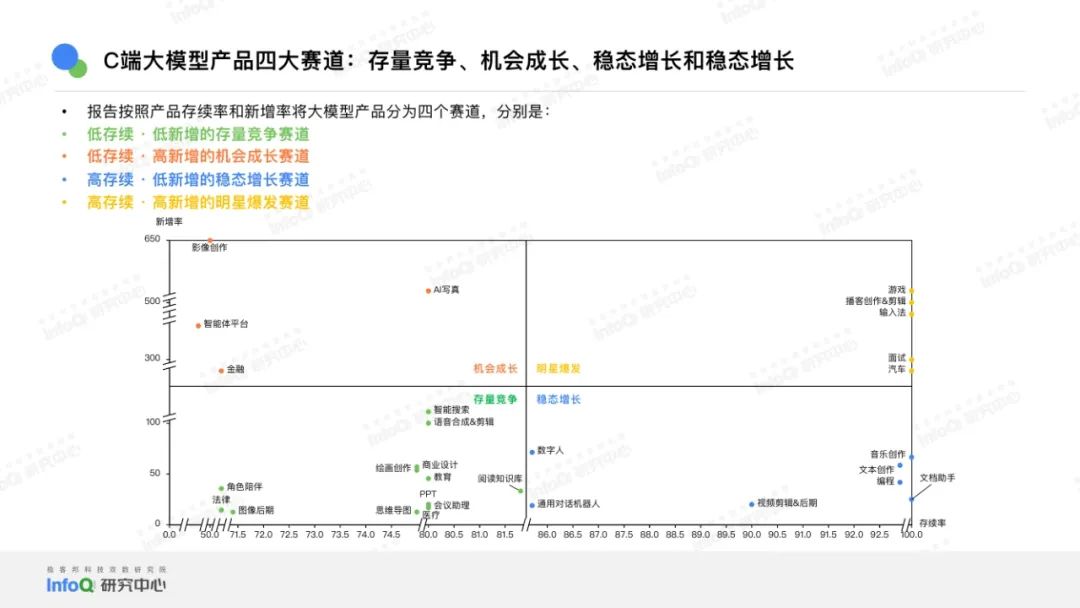This screenshot has height=608, width=1080.
Task: Click the green 存量竞争 quadrant label
Action: 495,399
